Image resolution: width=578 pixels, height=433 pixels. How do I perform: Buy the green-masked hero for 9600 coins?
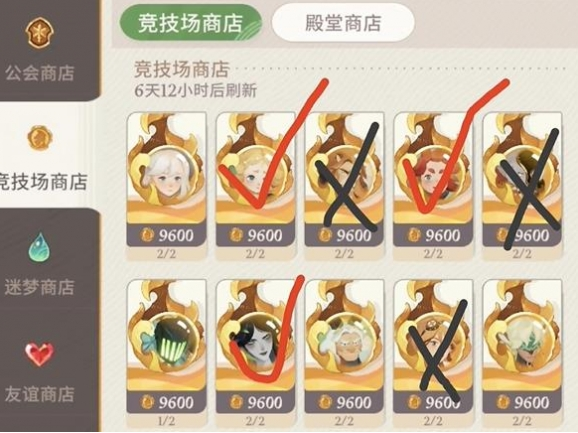pyautogui.click(x=166, y=402)
